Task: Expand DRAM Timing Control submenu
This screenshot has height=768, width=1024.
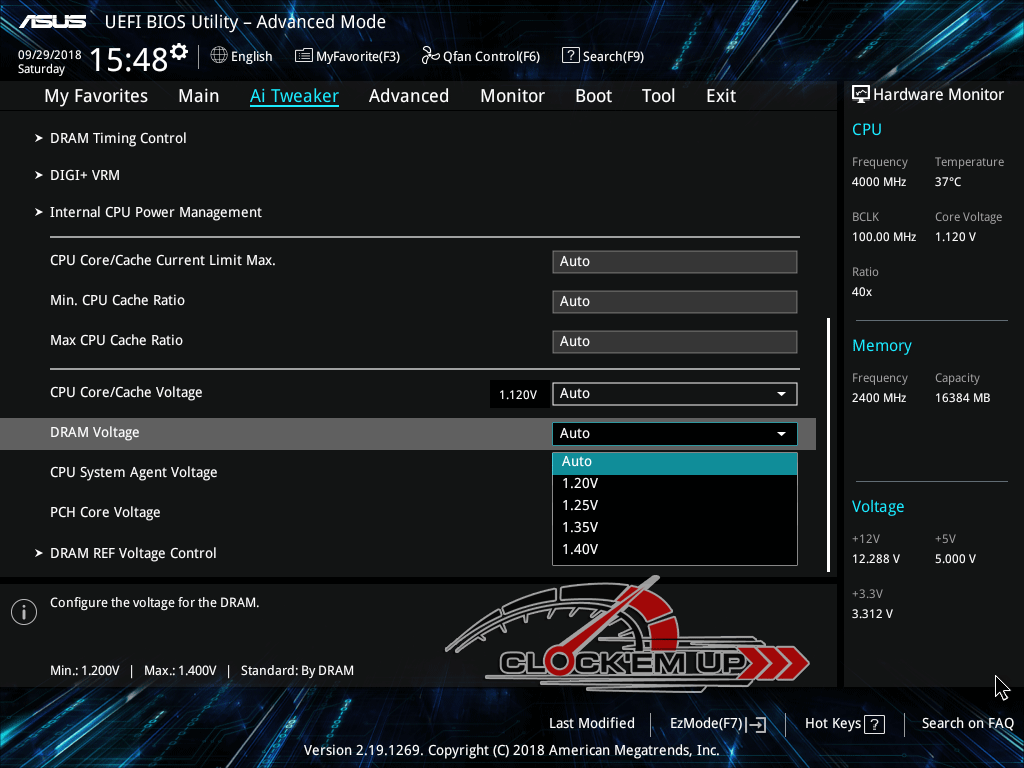Action: [118, 138]
